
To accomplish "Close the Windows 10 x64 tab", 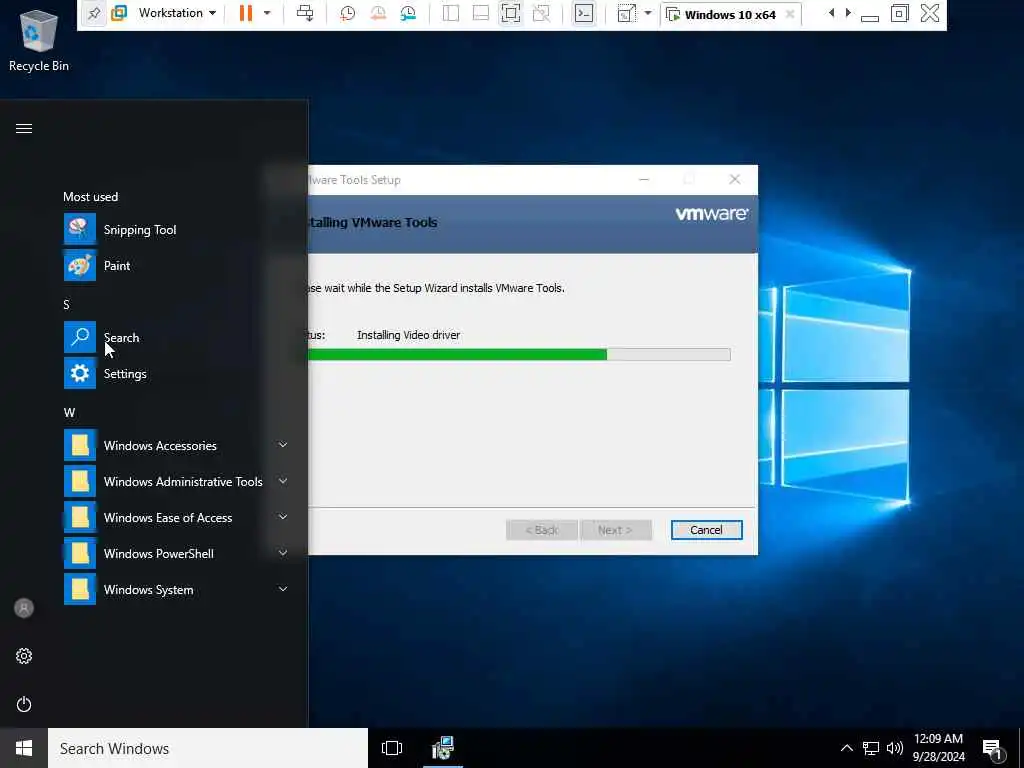I will (790, 14).
